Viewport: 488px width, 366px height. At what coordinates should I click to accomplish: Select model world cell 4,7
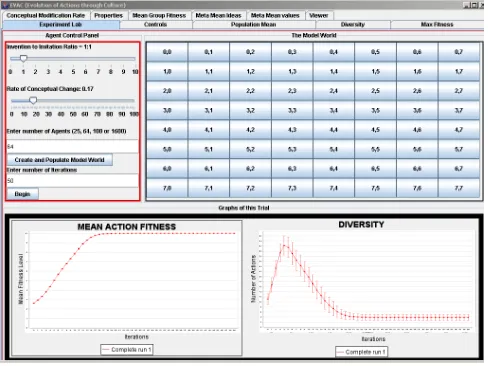coord(459,130)
